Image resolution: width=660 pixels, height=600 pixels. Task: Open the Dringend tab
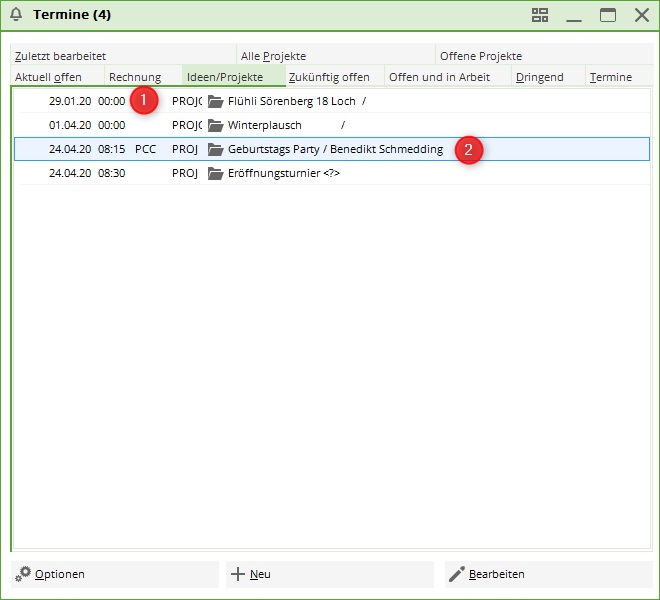[x=540, y=77]
